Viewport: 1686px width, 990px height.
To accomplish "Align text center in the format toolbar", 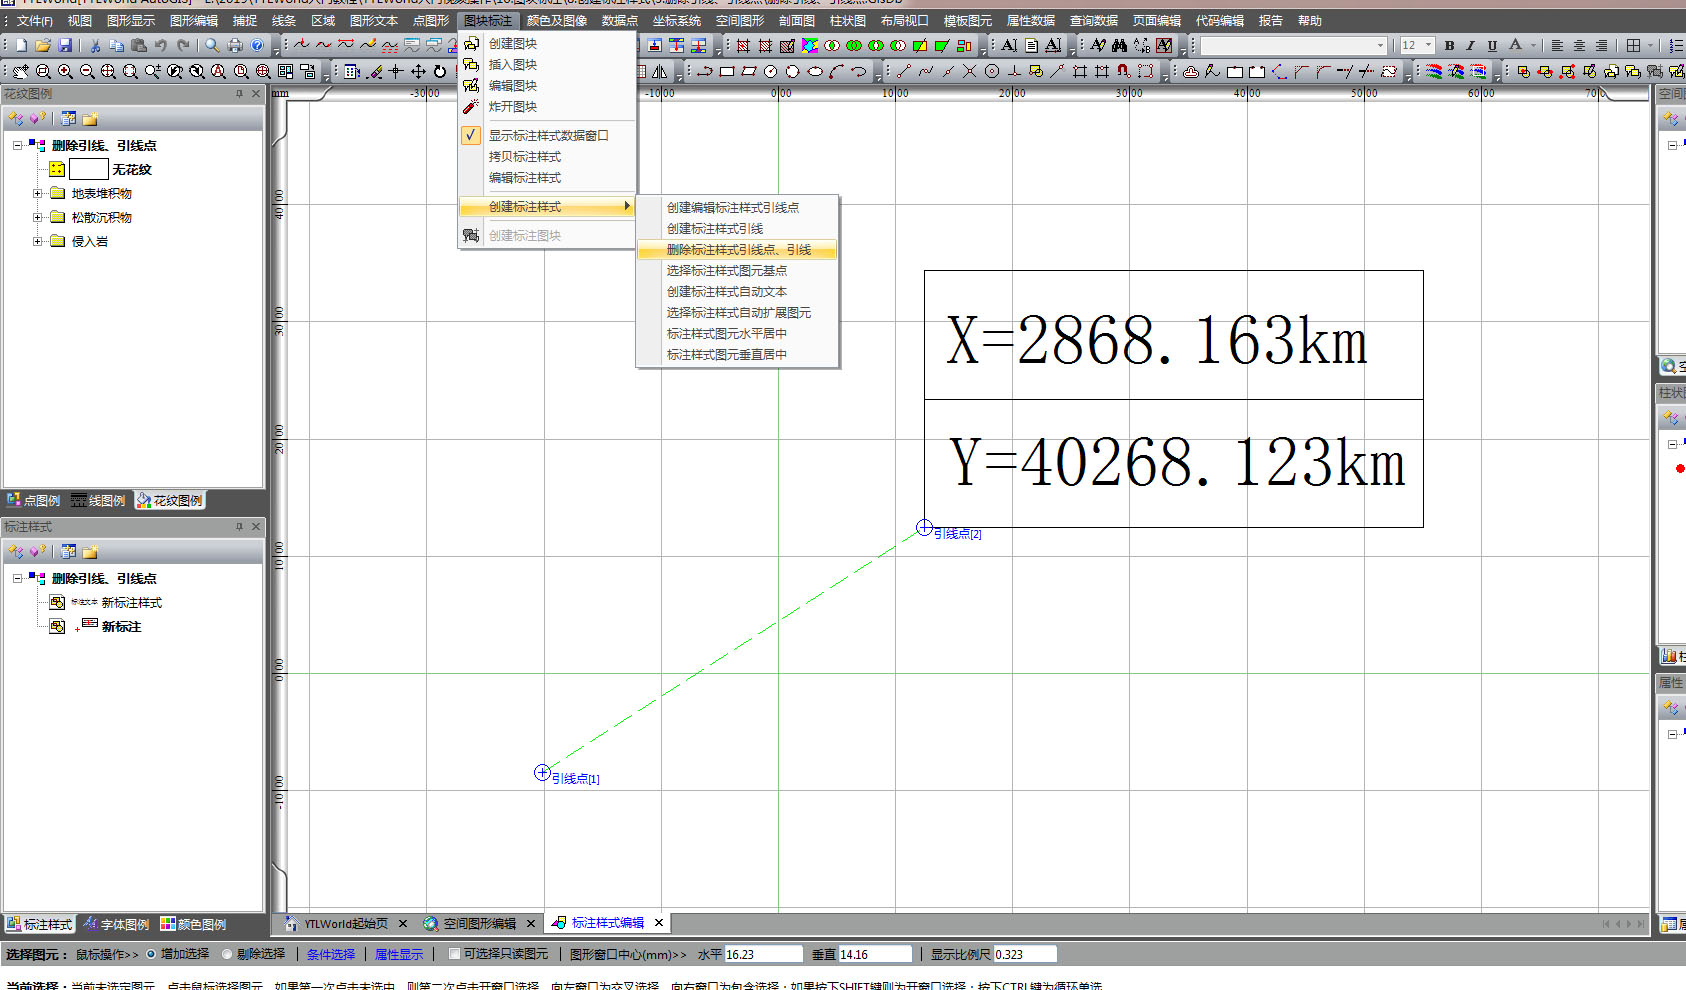I will click(x=1579, y=45).
